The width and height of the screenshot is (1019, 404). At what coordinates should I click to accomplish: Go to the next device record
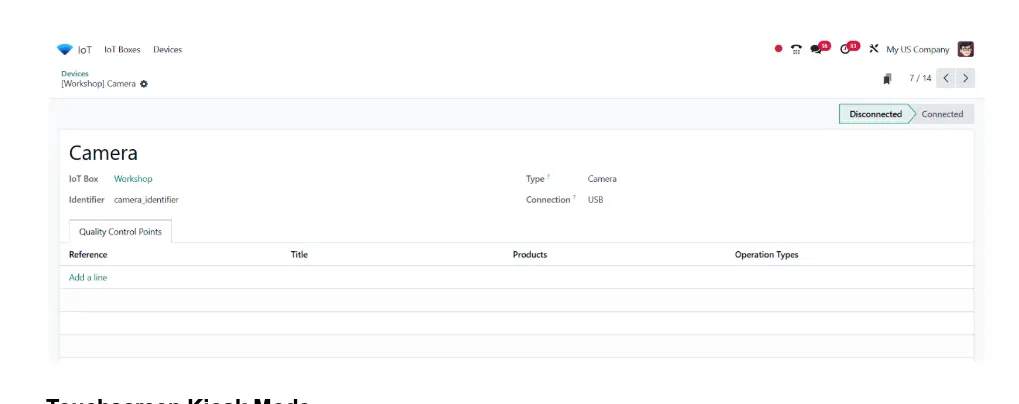tap(965, 78)
